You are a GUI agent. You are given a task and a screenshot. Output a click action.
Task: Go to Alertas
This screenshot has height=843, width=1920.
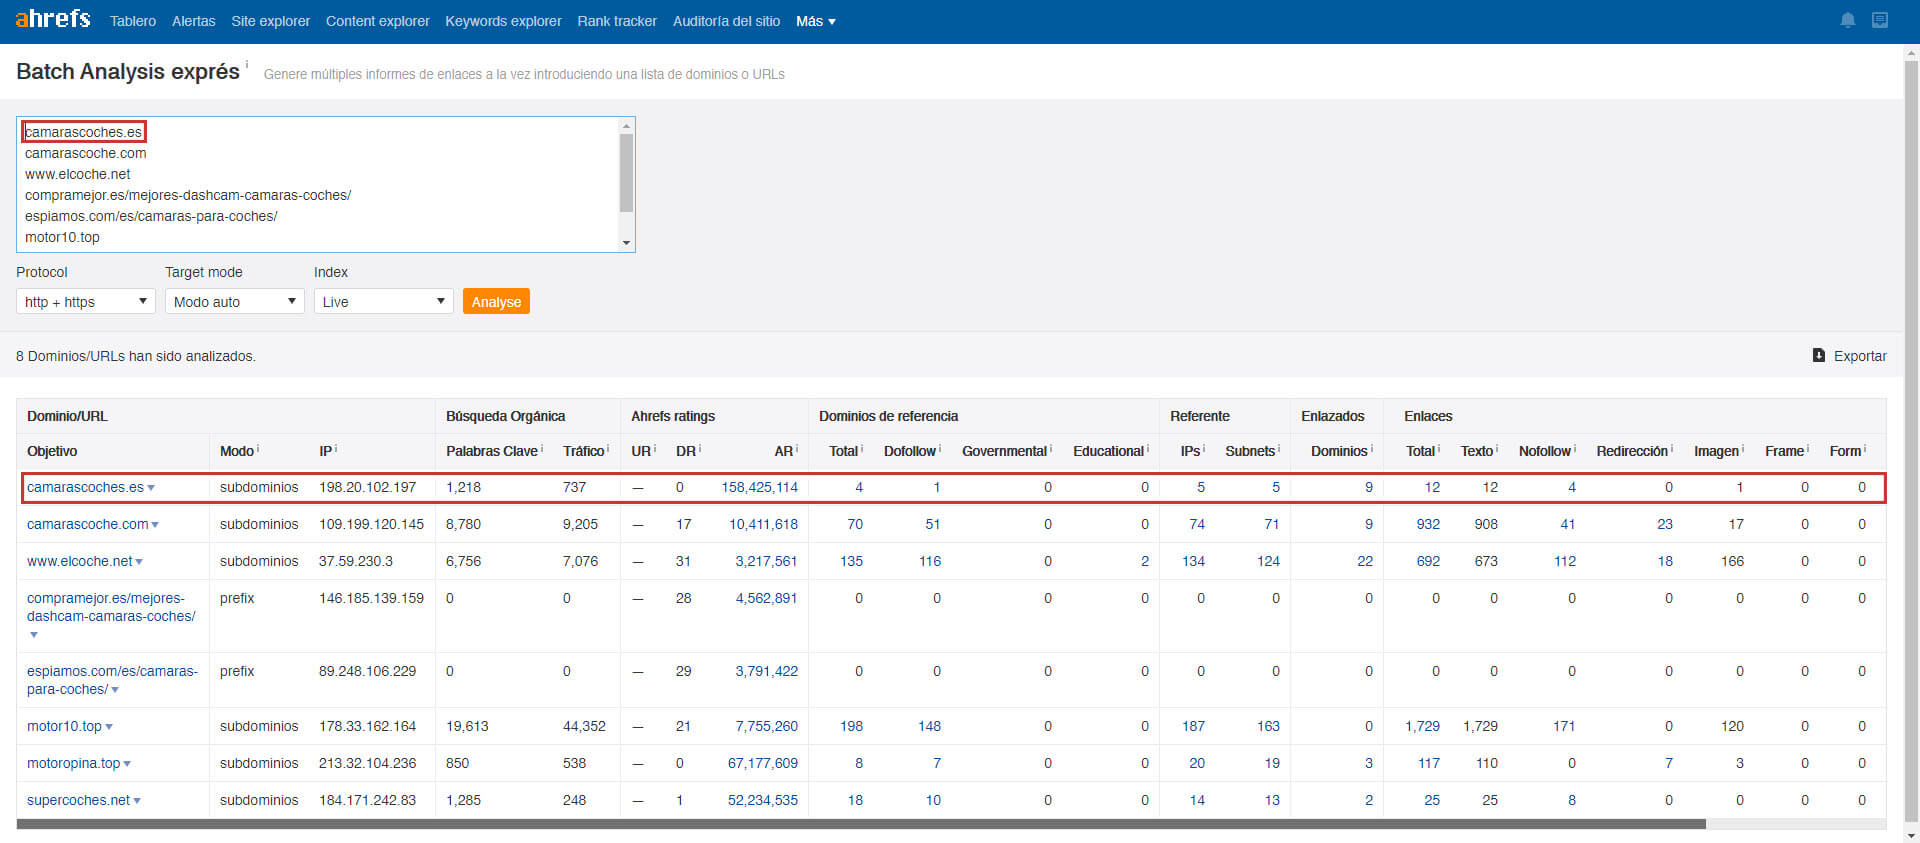193,21
